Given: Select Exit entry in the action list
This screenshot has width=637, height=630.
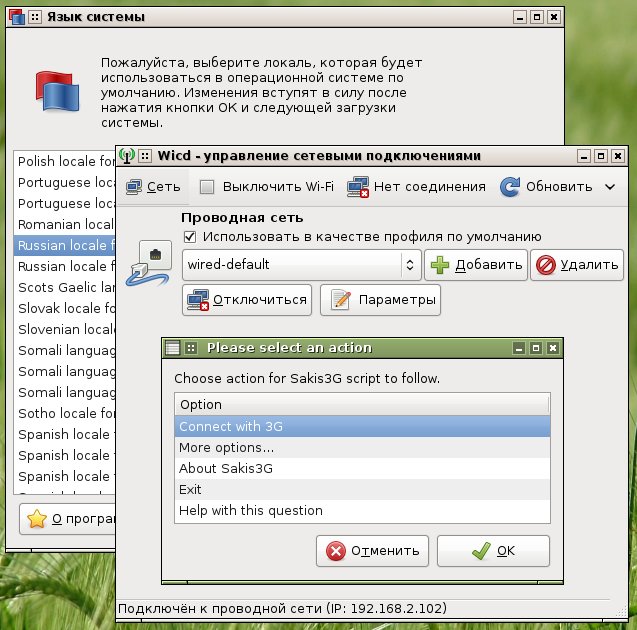Looking at the screenshot, I should click(x=362, y=489).
